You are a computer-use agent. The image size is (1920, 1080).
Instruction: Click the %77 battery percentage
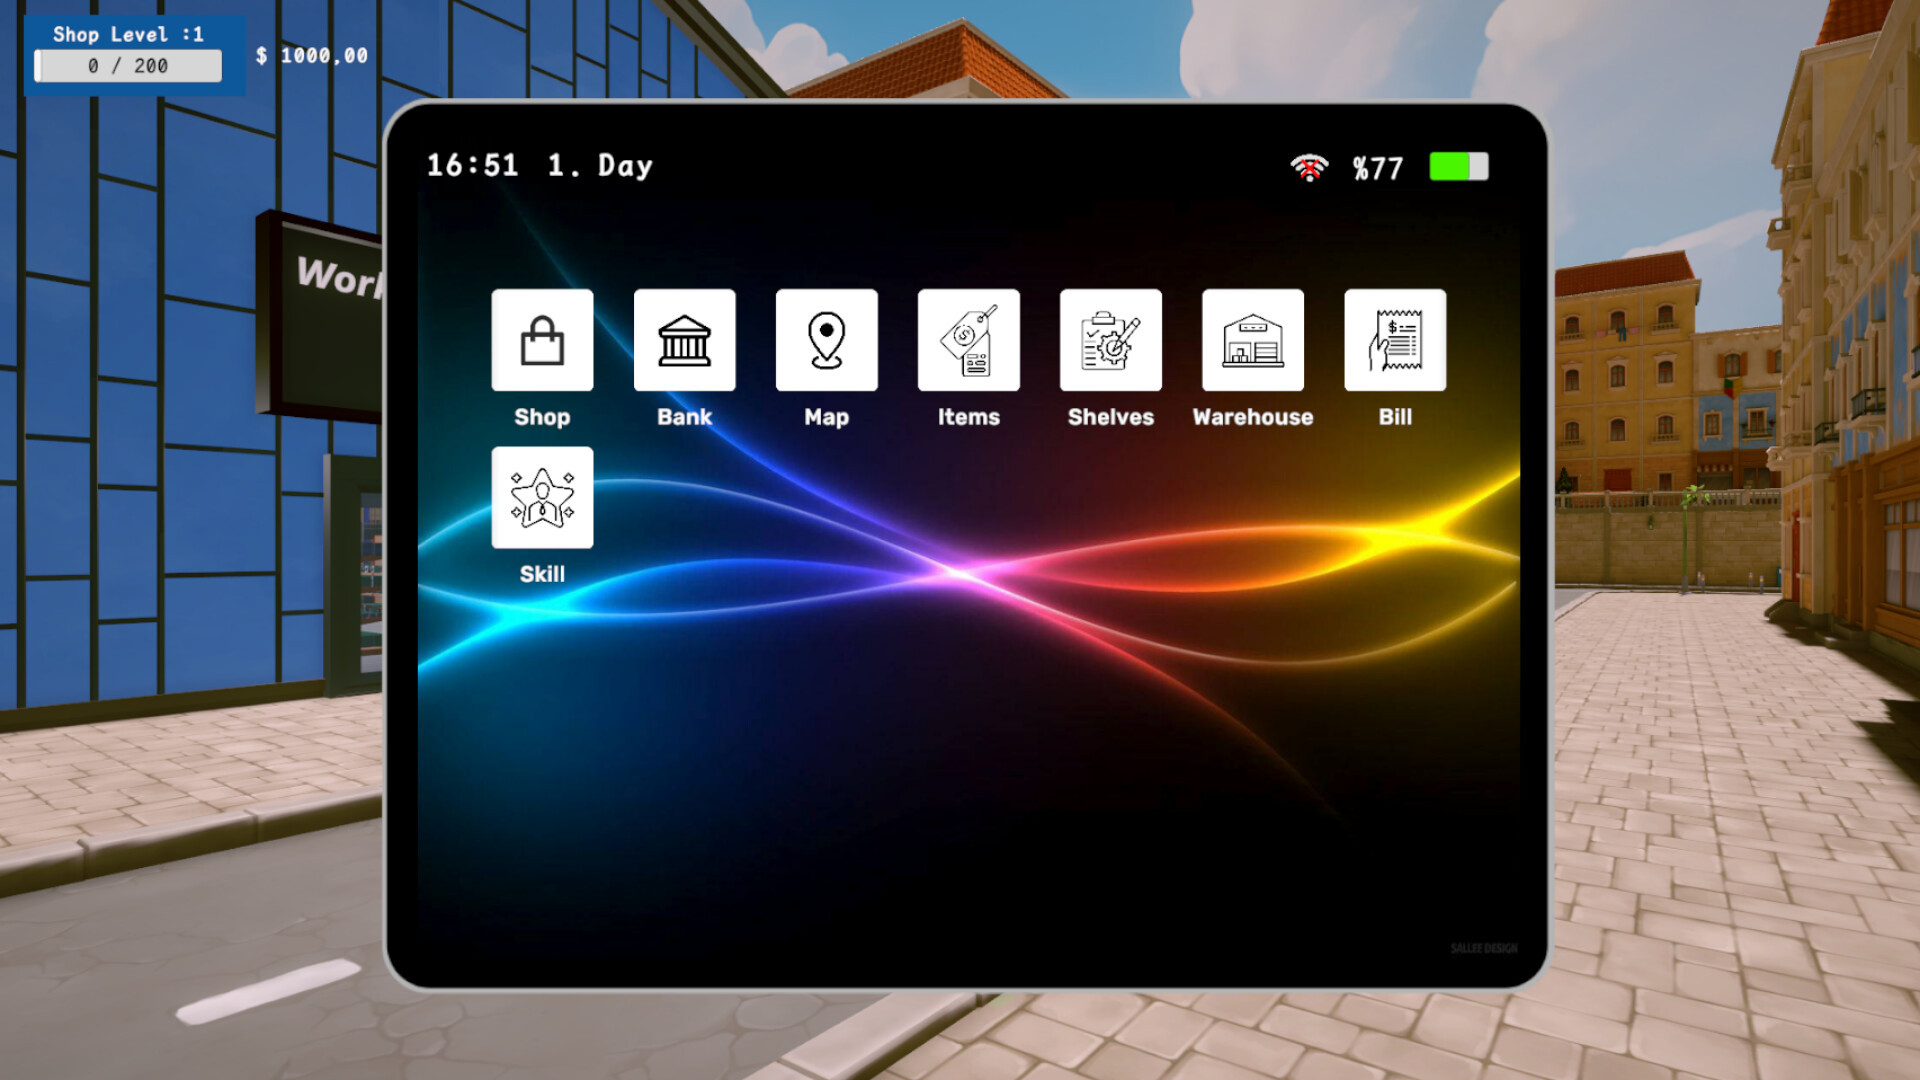click(1378, 168)
